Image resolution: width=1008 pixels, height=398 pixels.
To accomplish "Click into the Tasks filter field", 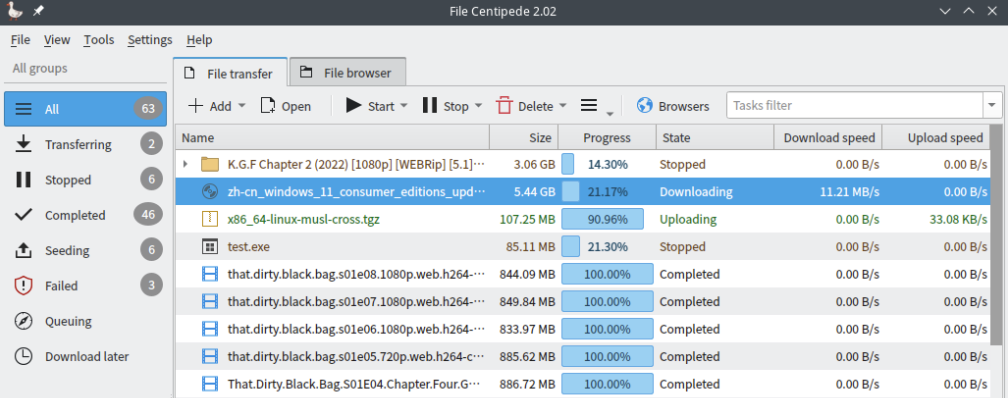I will coord(855,105).
